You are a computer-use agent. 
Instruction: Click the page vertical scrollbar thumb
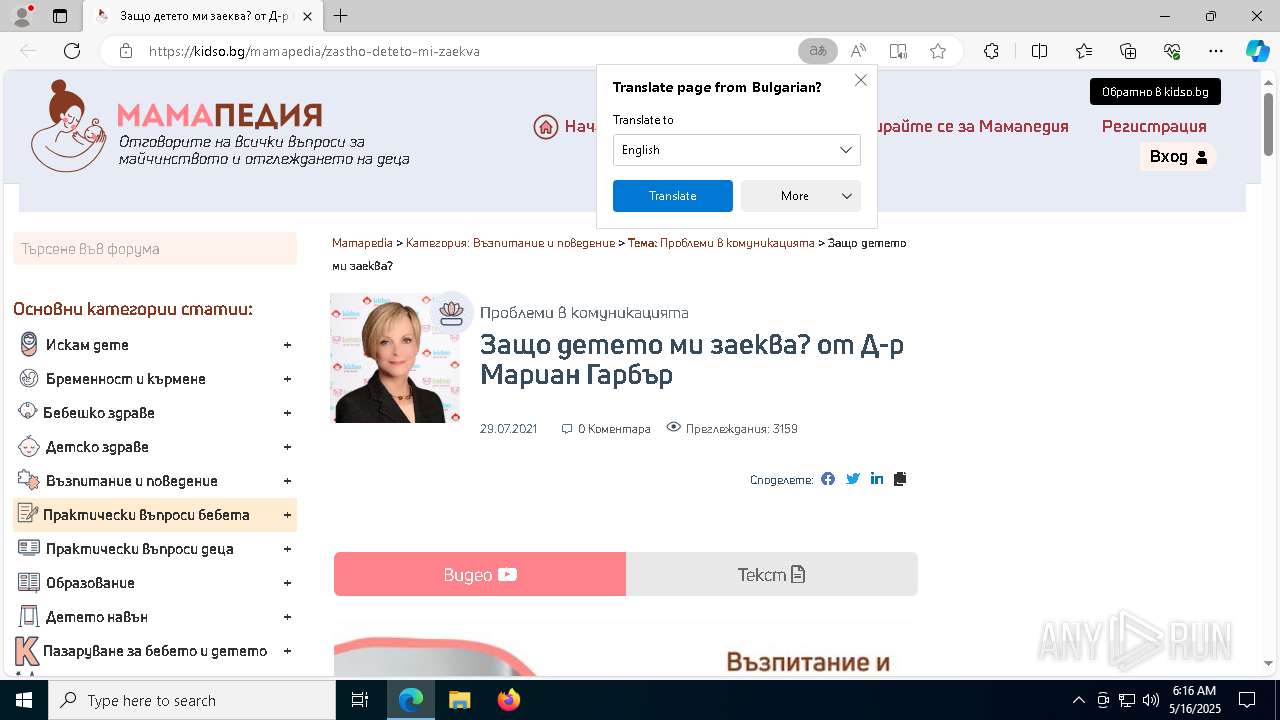coord(1269,123)
